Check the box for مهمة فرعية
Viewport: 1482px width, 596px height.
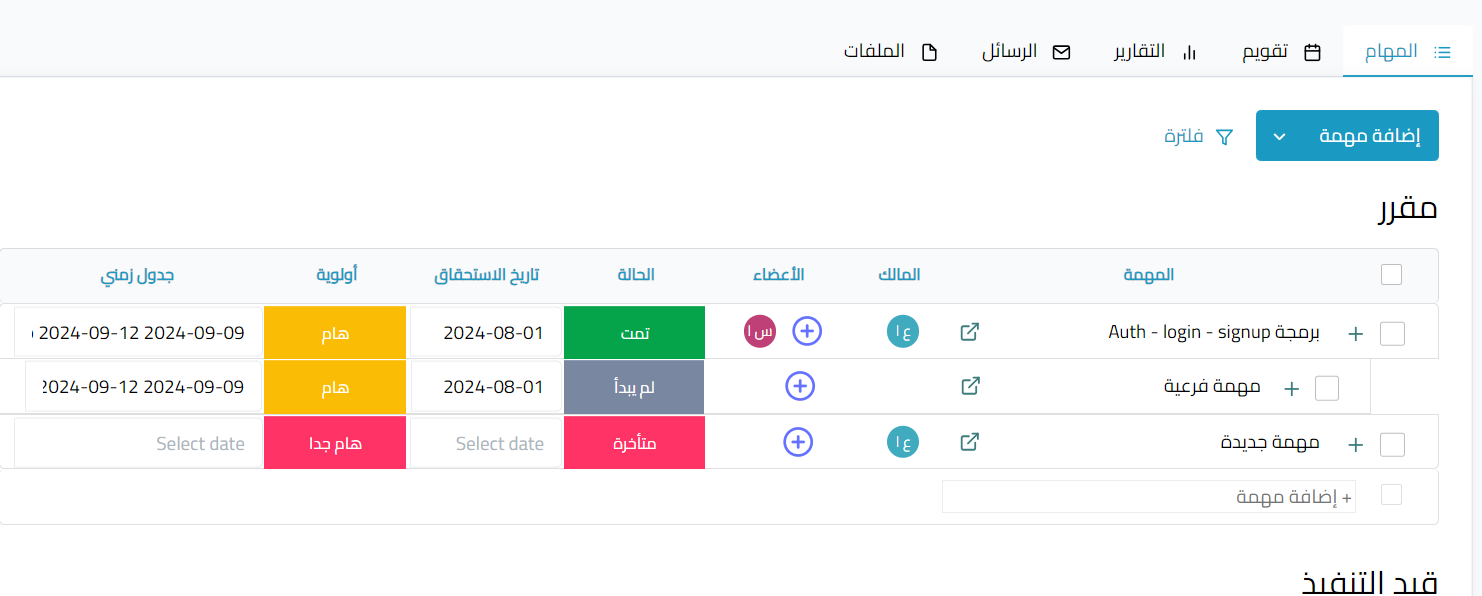pyautogui.click(x=1326, y=388)
